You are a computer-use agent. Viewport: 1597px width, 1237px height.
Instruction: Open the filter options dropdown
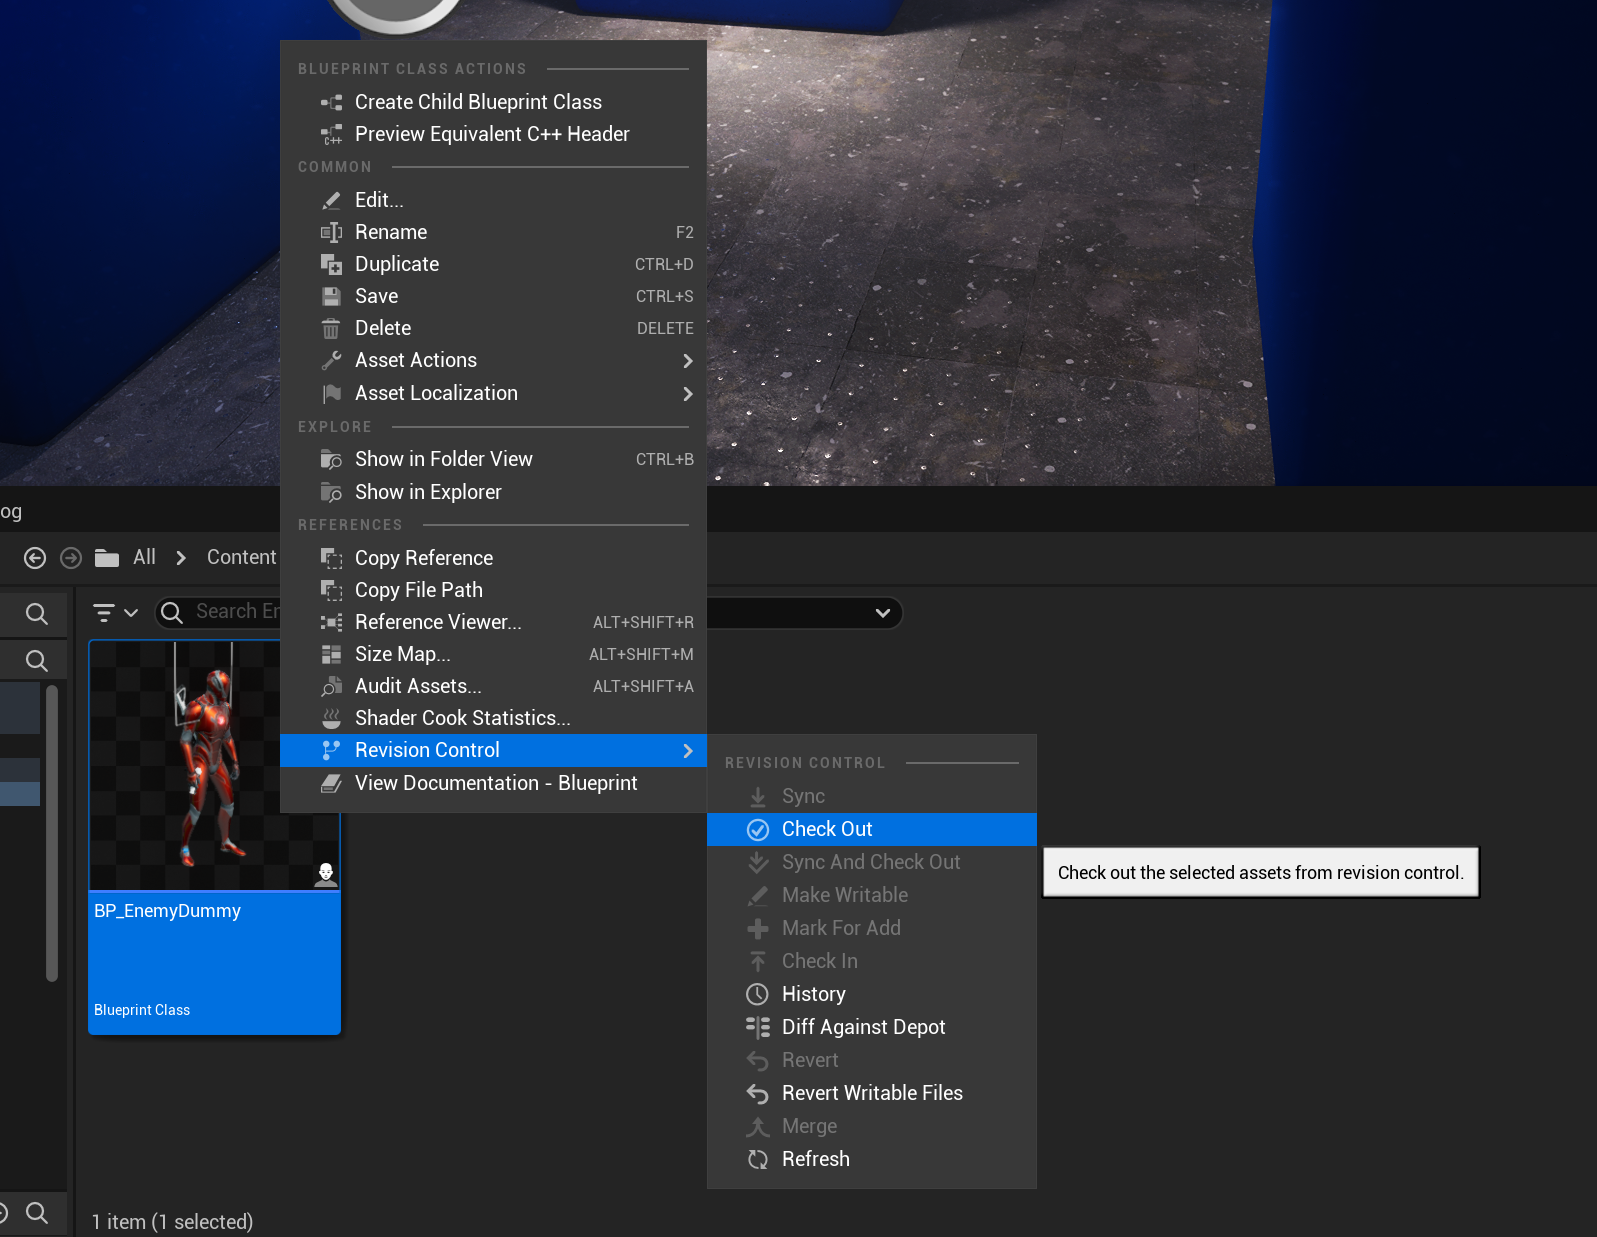pyautogui.click(x=115, y=612)
